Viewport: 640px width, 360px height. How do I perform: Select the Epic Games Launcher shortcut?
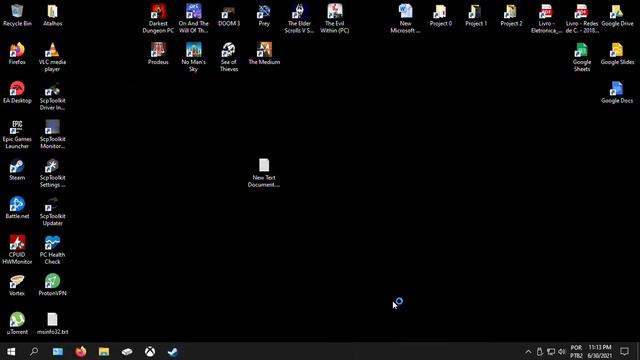click(17, 134)
